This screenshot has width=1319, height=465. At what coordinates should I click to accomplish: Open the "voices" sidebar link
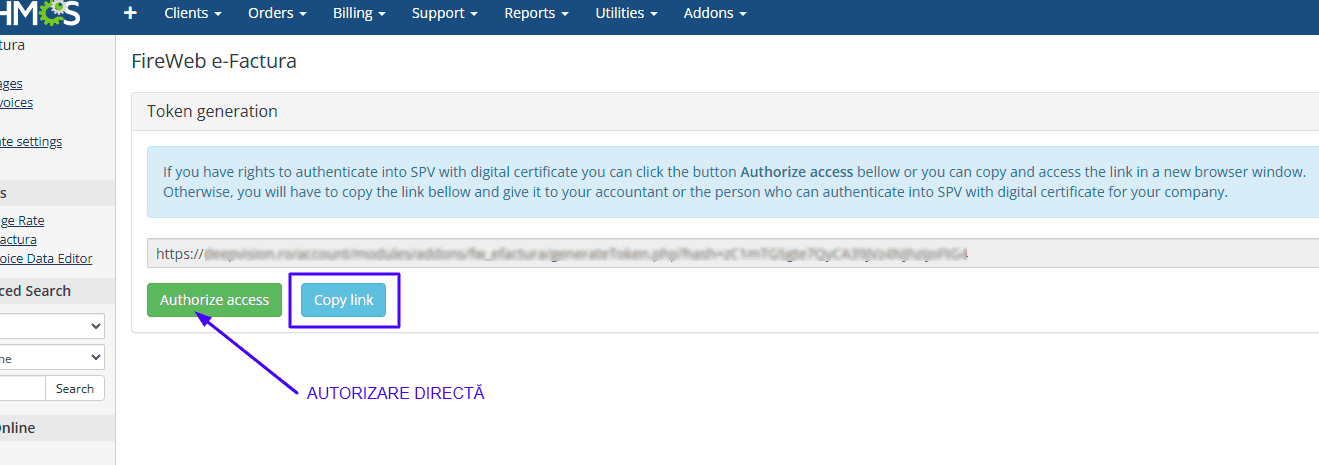17,103
